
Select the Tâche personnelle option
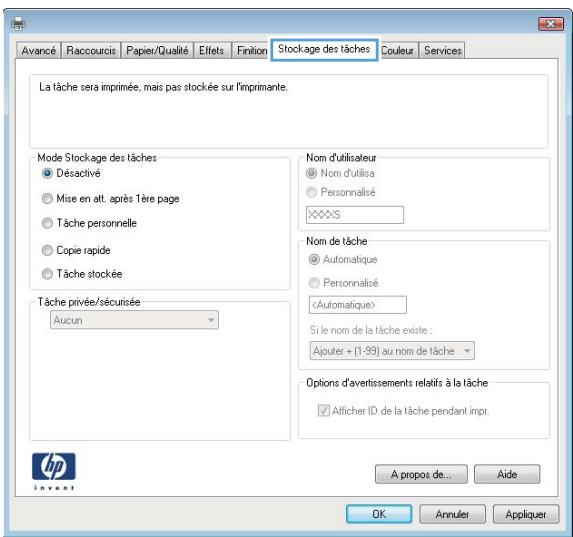(x=90, y=223)
